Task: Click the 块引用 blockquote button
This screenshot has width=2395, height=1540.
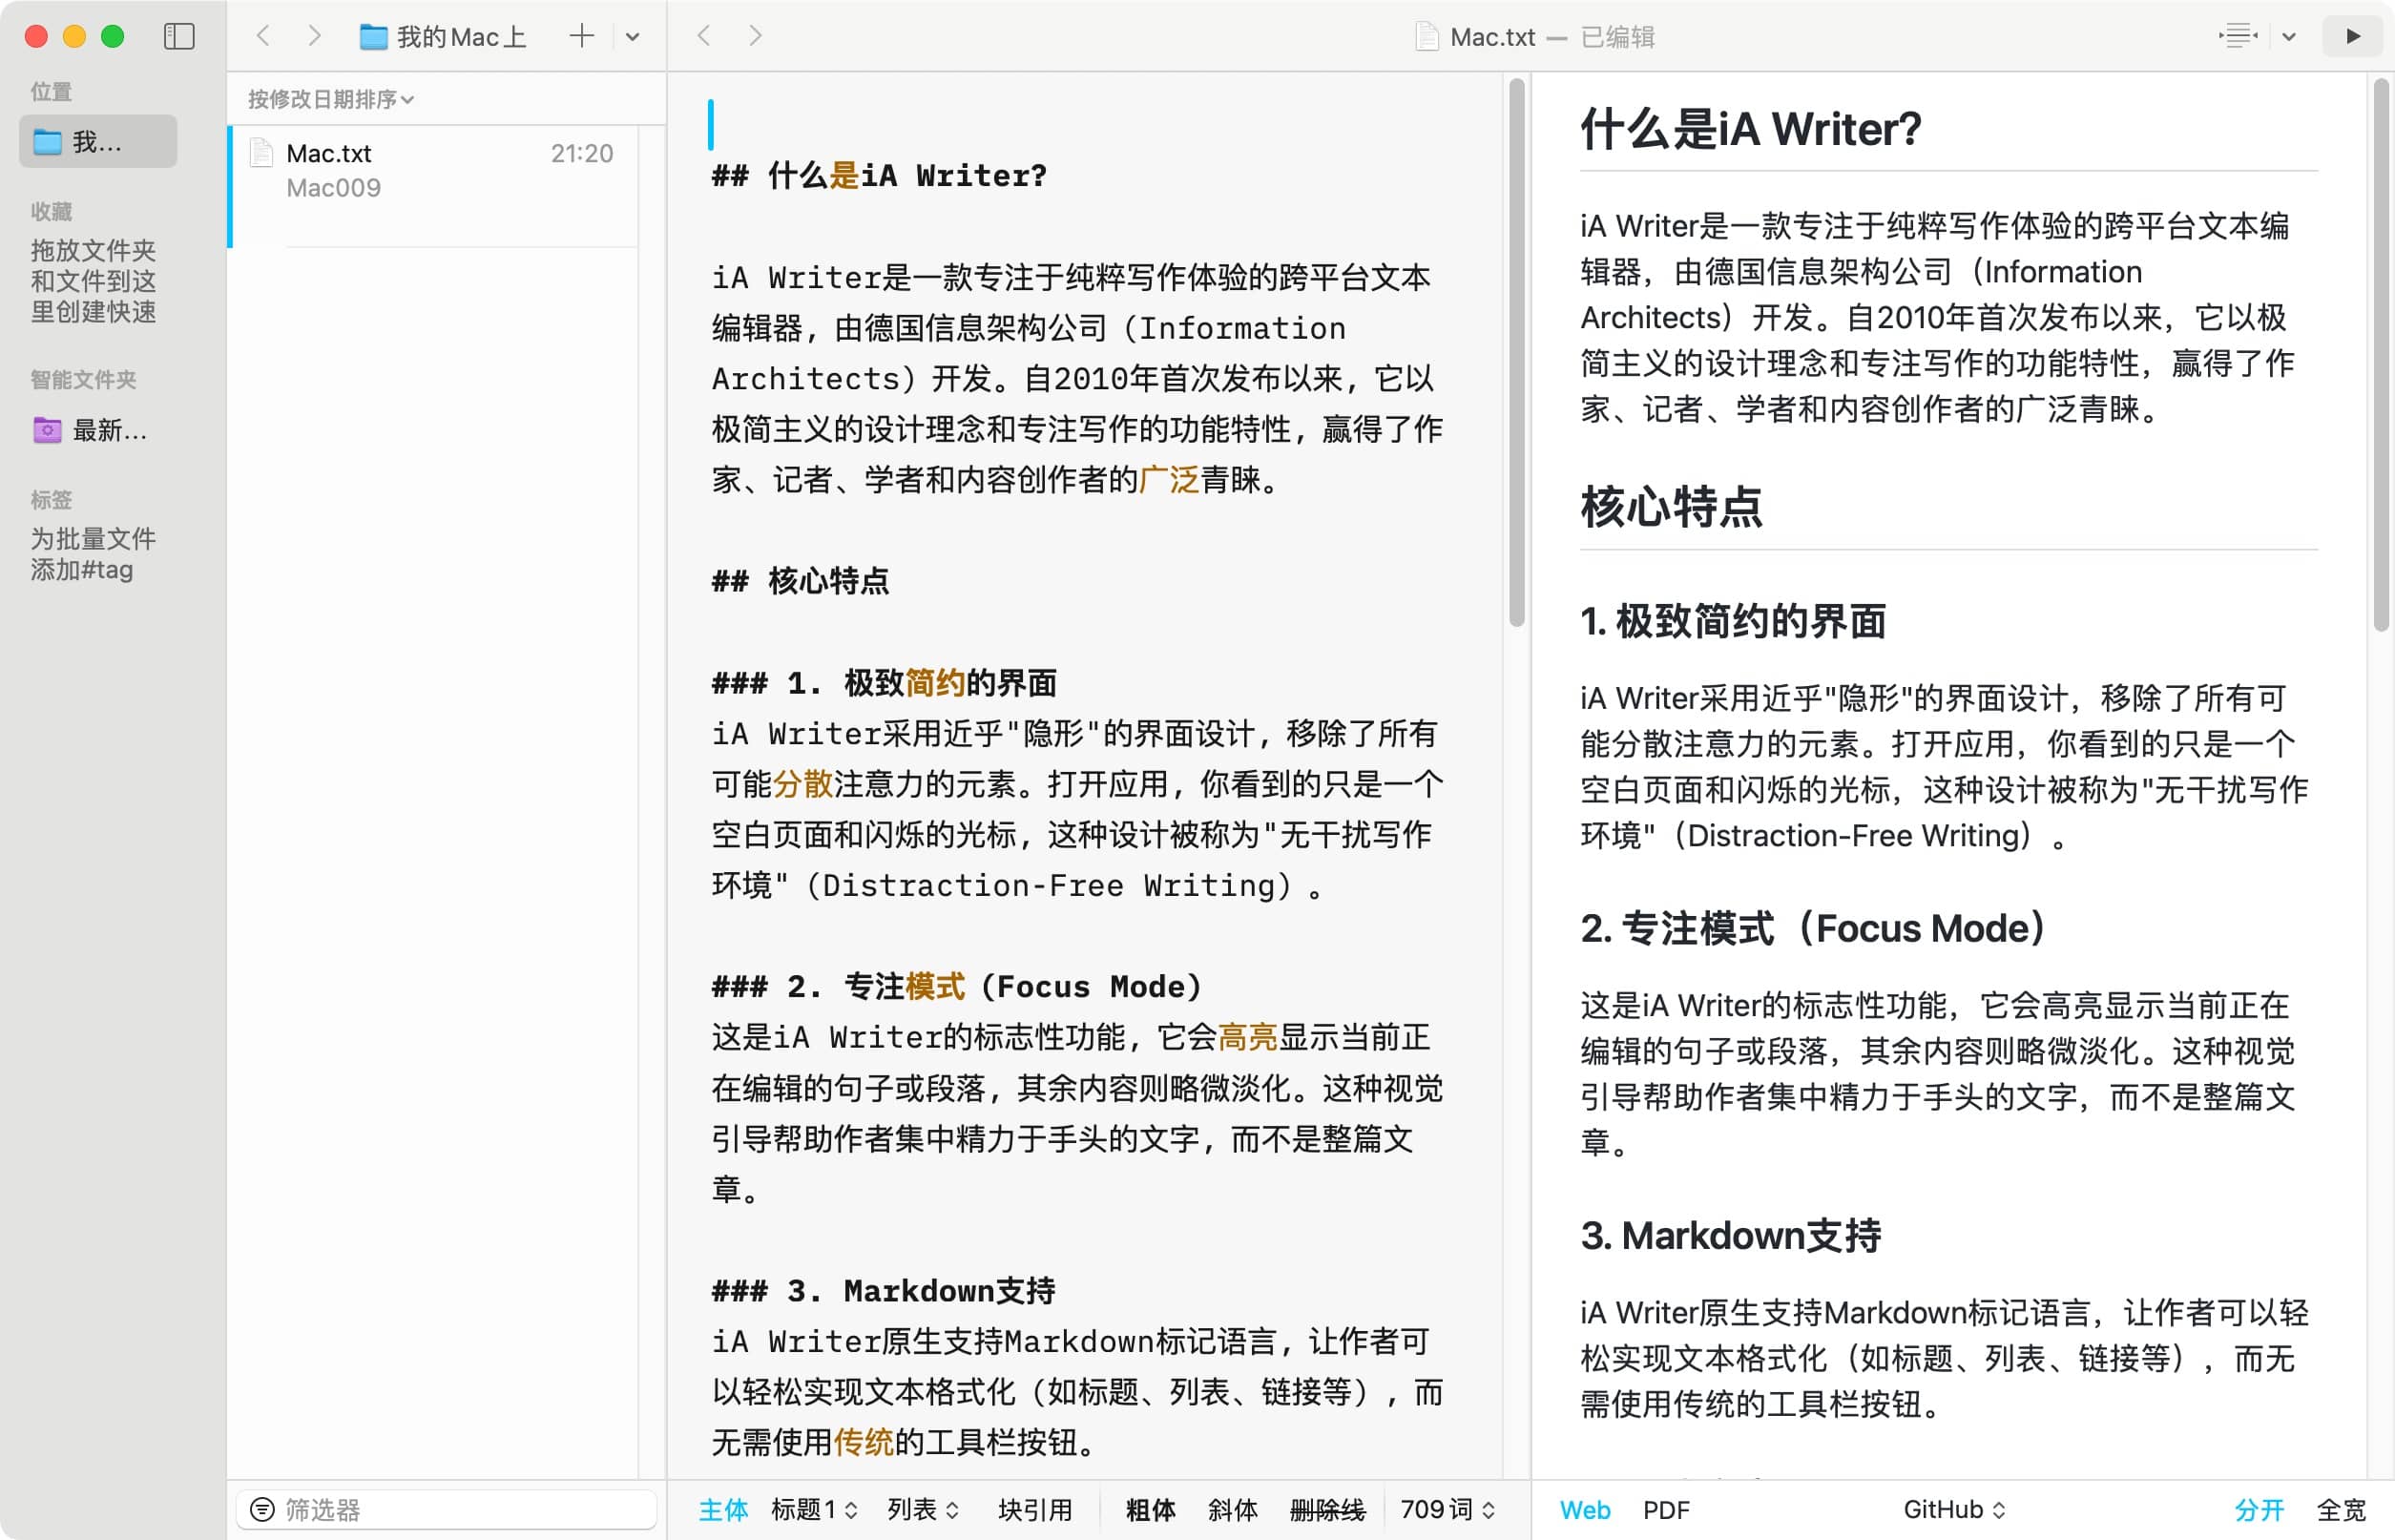Action: point(1034,1509)
